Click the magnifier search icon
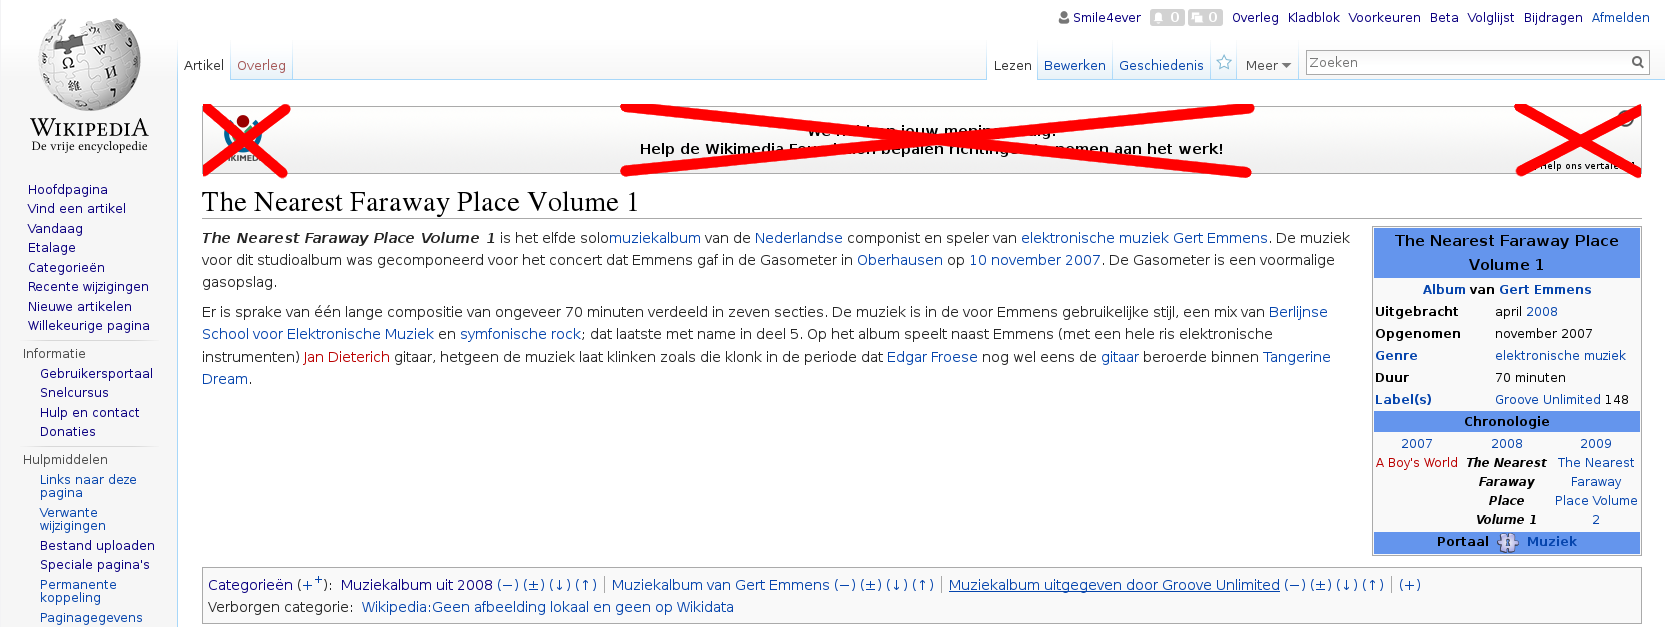 click(1638, 62)
